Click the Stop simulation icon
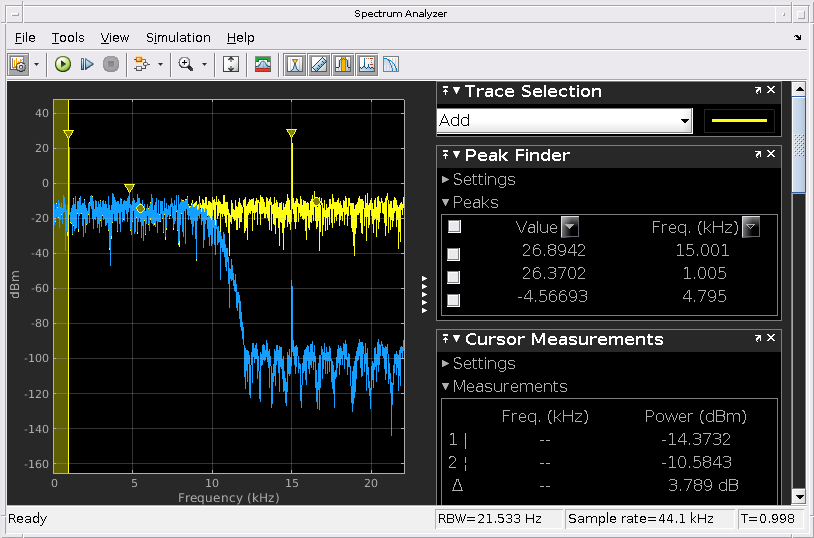This screenshot has width=814, height=538. (x=111, y=64)
